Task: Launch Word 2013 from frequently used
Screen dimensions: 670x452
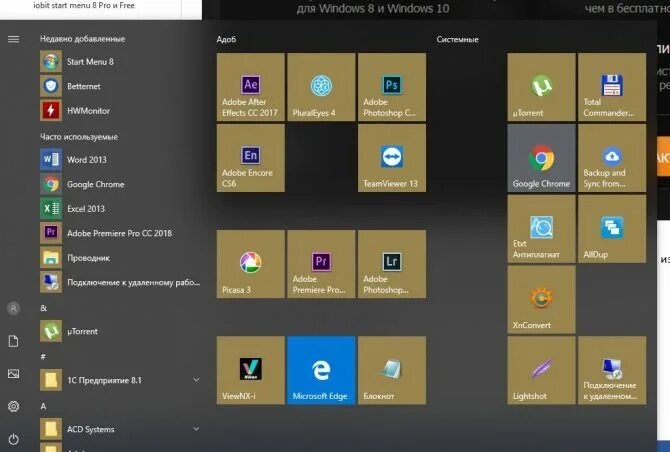Action: [x=120, y=160]
